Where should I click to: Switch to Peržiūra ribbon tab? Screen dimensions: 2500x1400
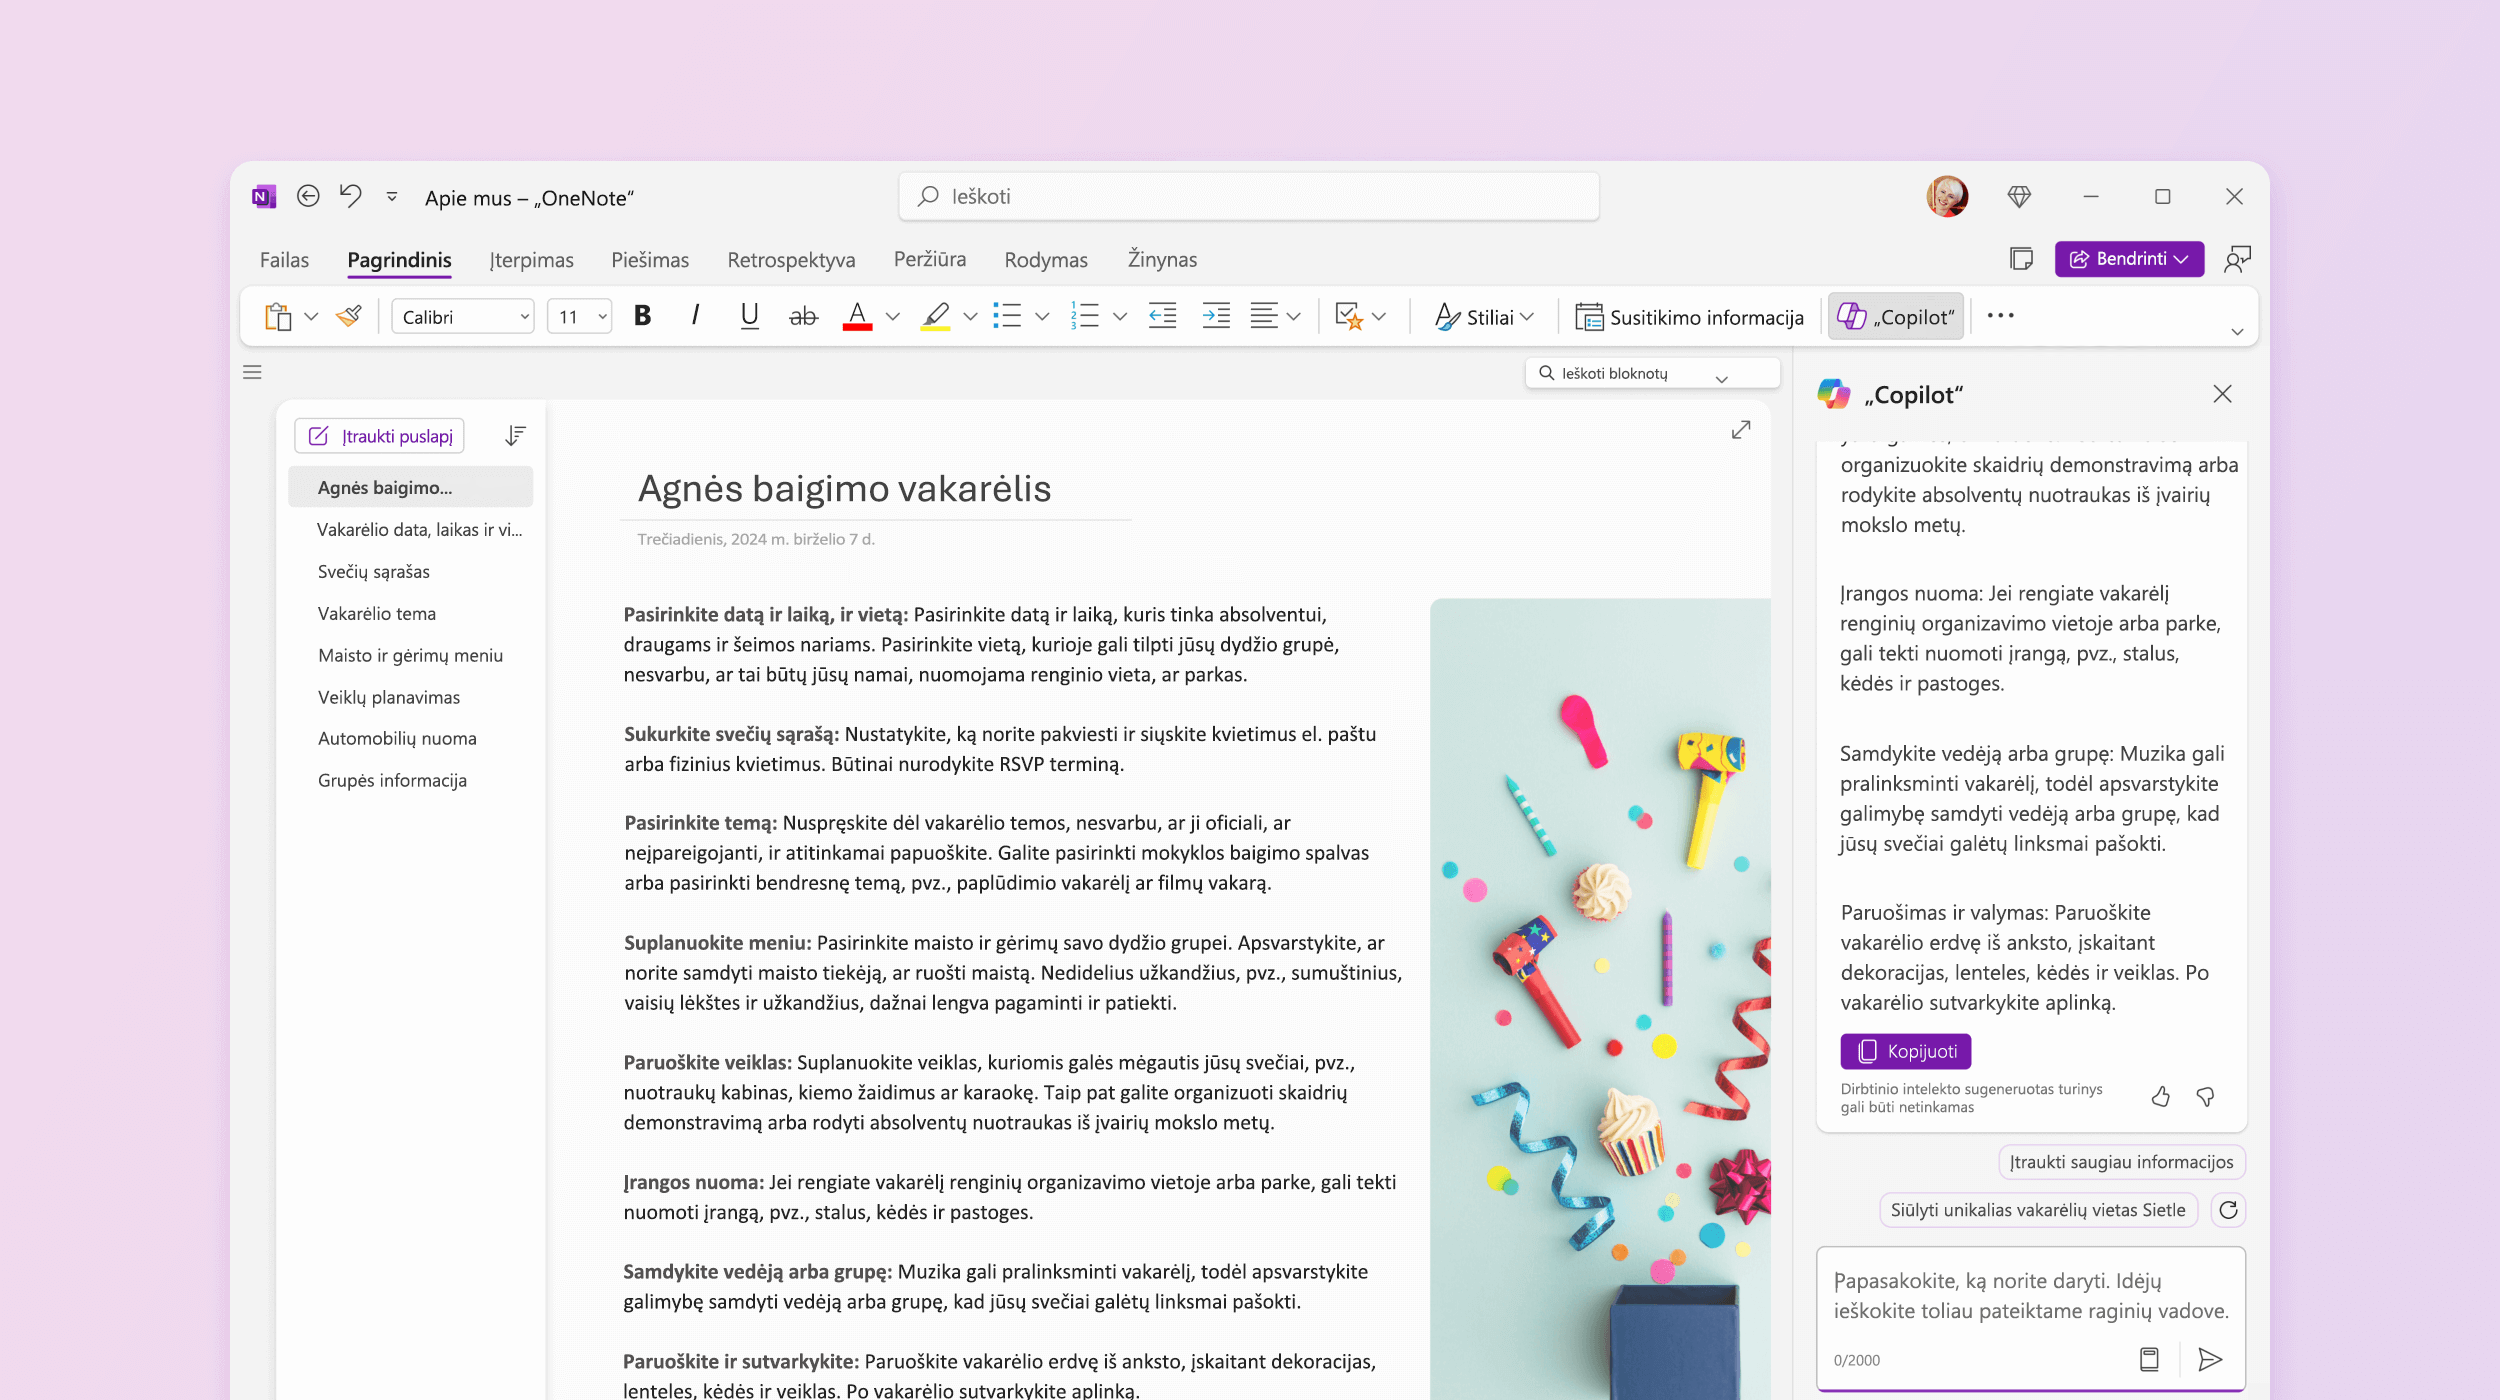(x=931, y=259)
